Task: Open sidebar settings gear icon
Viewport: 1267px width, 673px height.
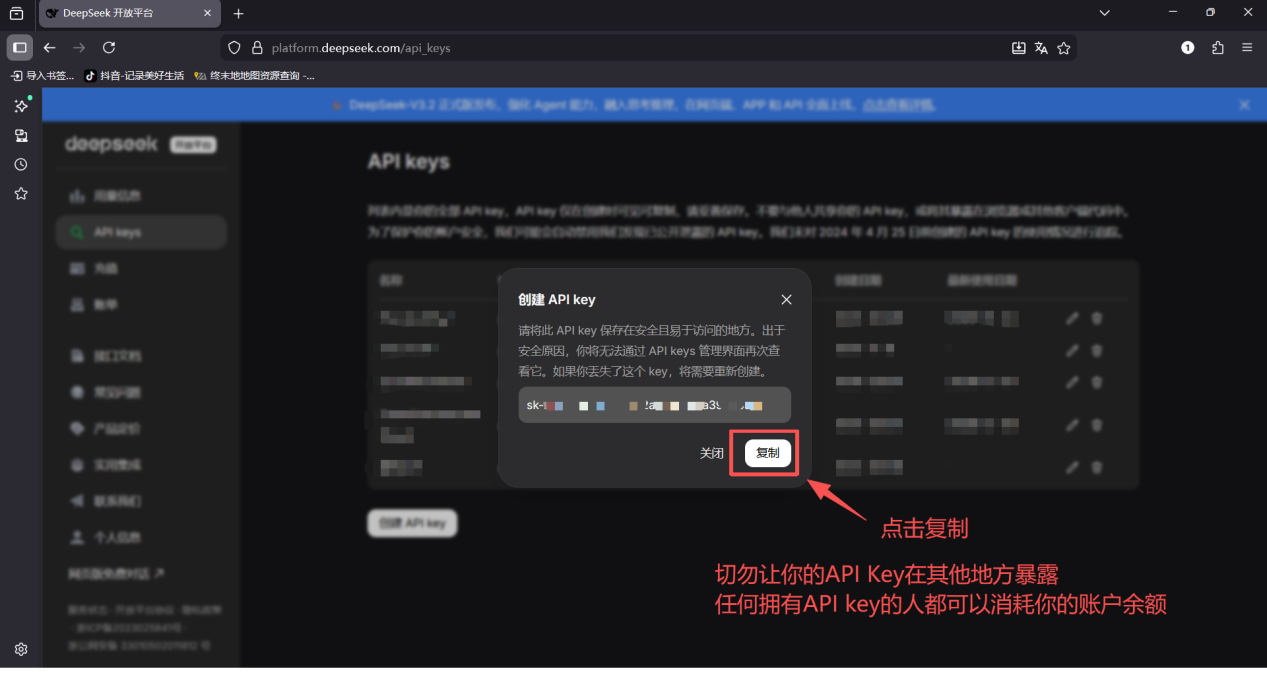Action: 21,649
